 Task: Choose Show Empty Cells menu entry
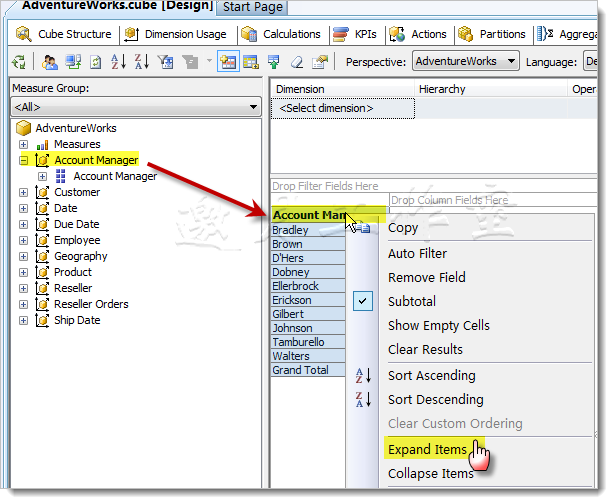pos(439,325)
